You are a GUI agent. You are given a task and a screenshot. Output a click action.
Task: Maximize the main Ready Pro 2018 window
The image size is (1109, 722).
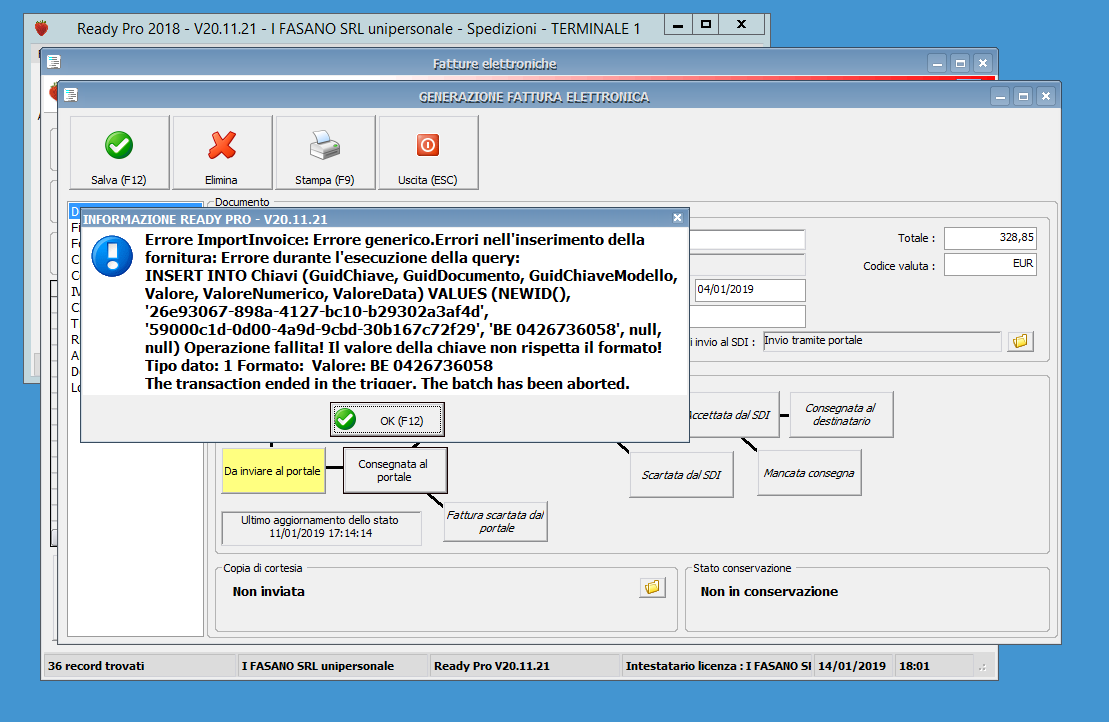(705, 25)
